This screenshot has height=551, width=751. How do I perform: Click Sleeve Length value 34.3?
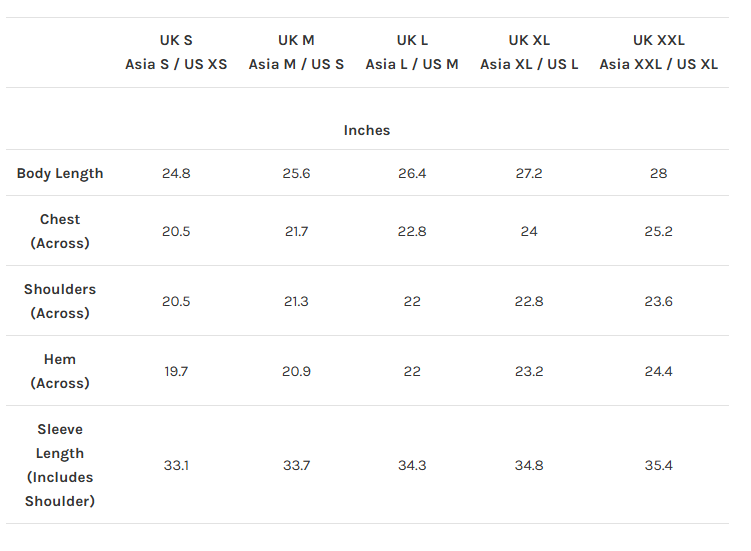[x=412, y=465]
